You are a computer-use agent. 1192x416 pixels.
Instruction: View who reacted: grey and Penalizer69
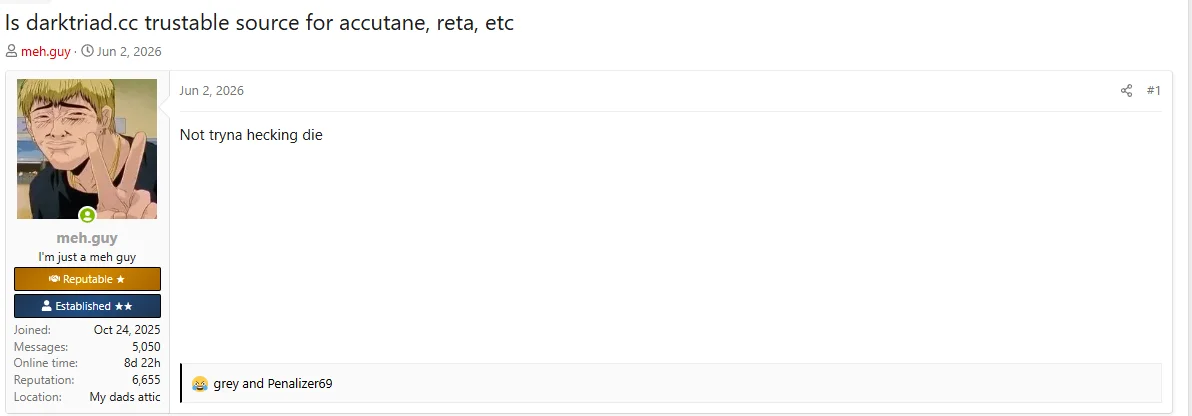click(x=273, y=383)
